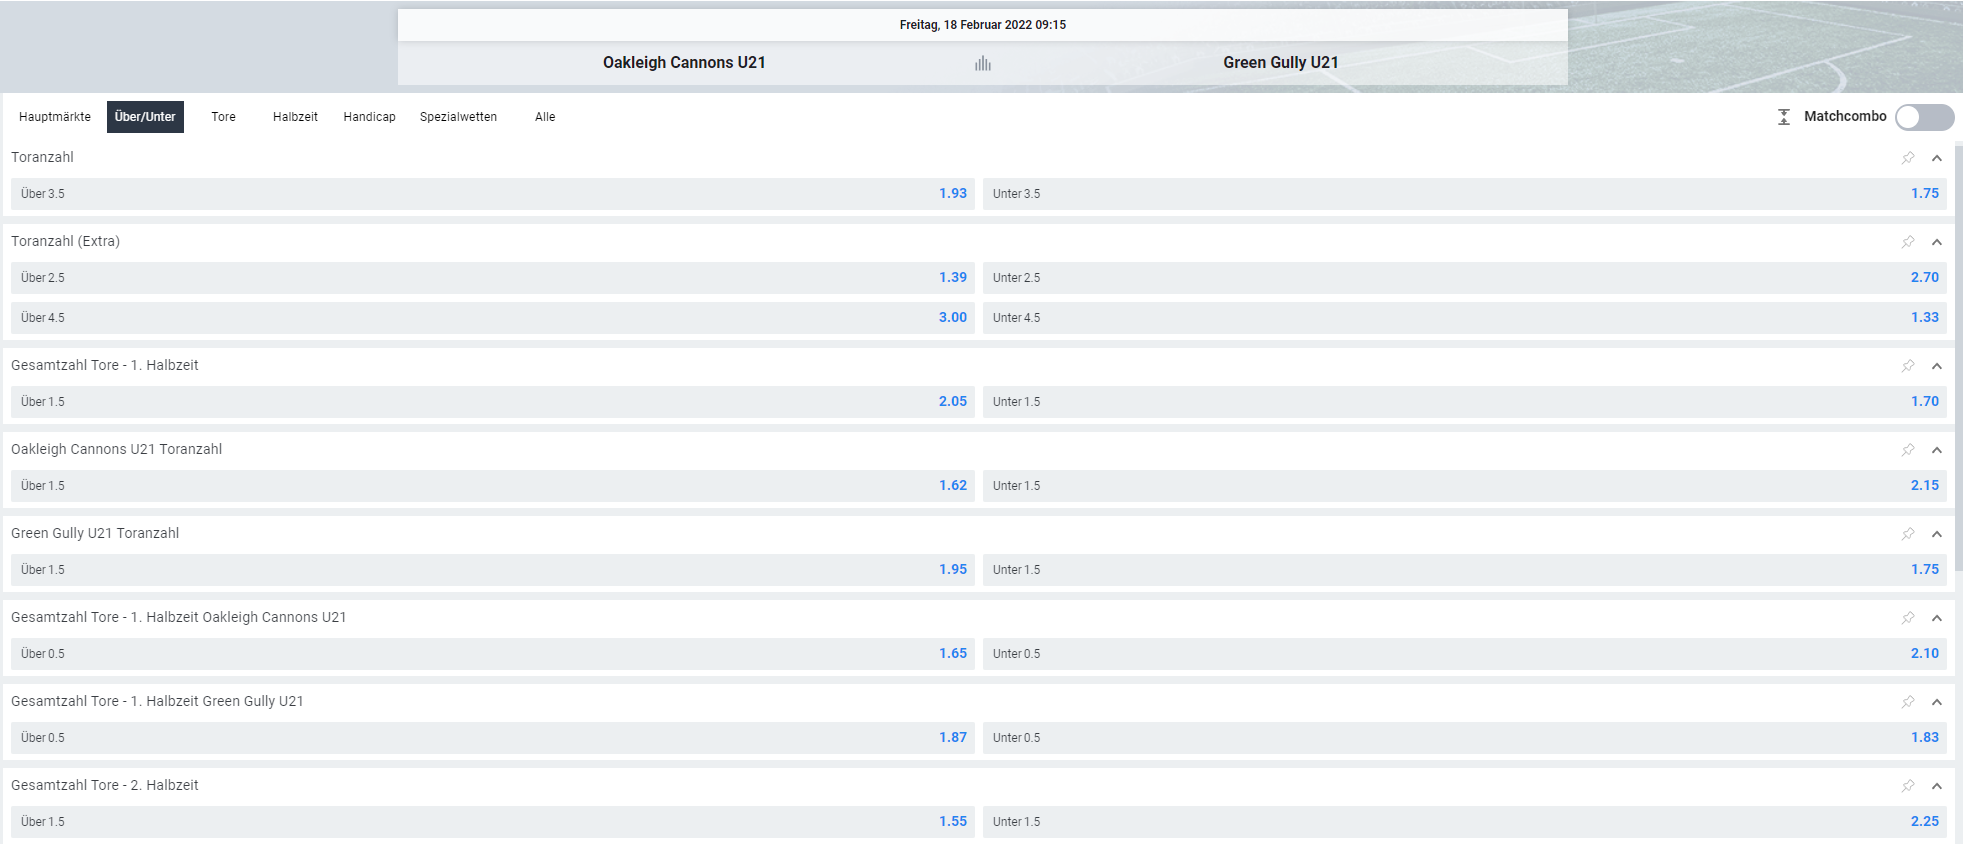
Task: Select the Über/Unter tab
Action: tap(145, 117)
